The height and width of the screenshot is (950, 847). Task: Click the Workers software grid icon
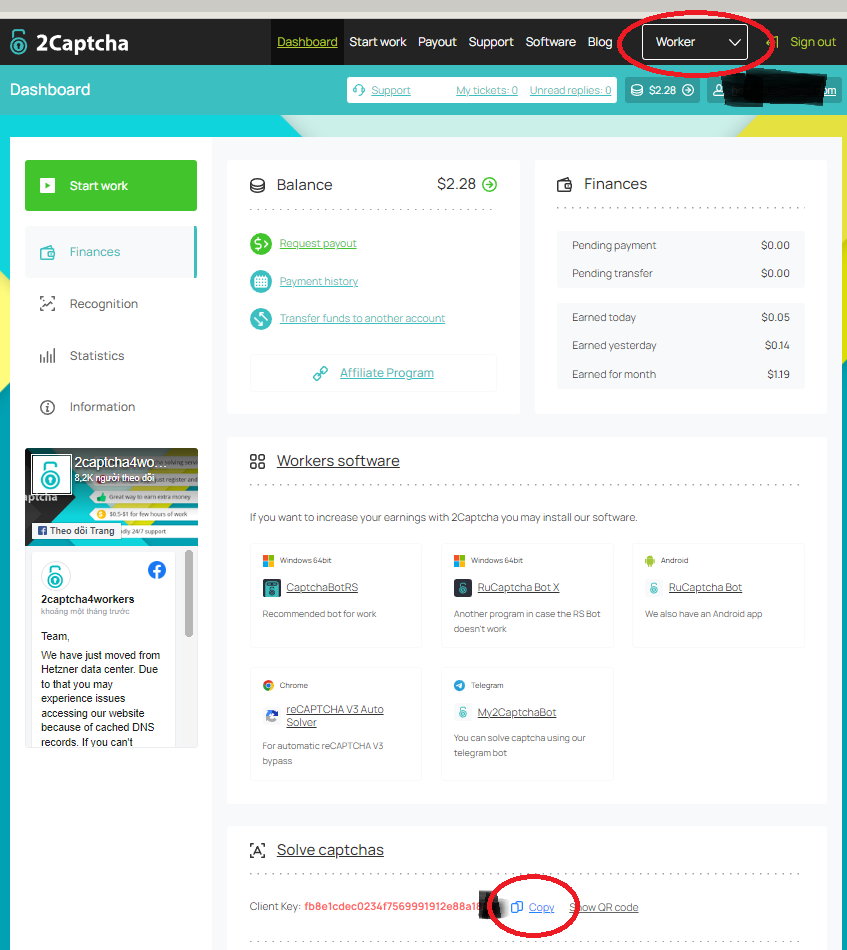257,462
